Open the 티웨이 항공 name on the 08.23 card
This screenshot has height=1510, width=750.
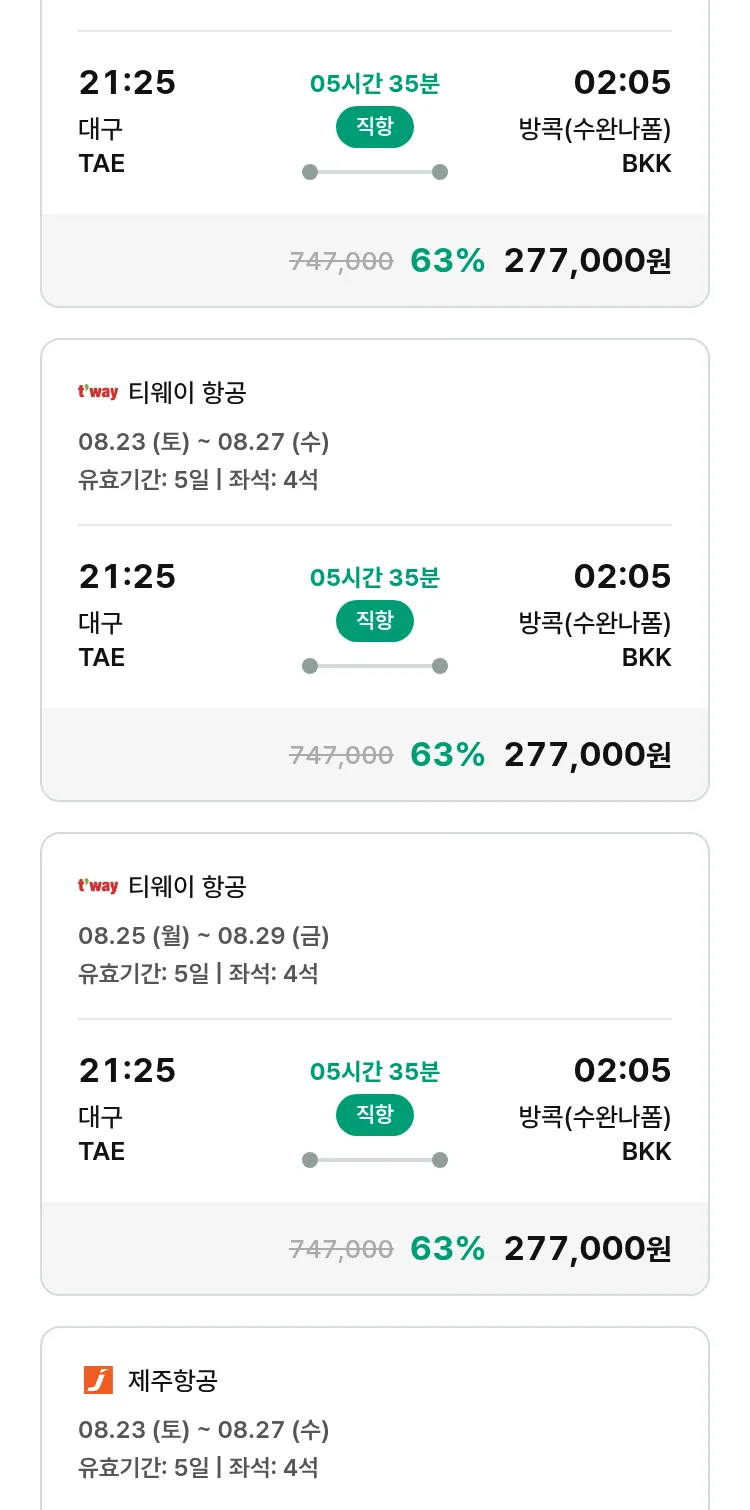[187, 393]
